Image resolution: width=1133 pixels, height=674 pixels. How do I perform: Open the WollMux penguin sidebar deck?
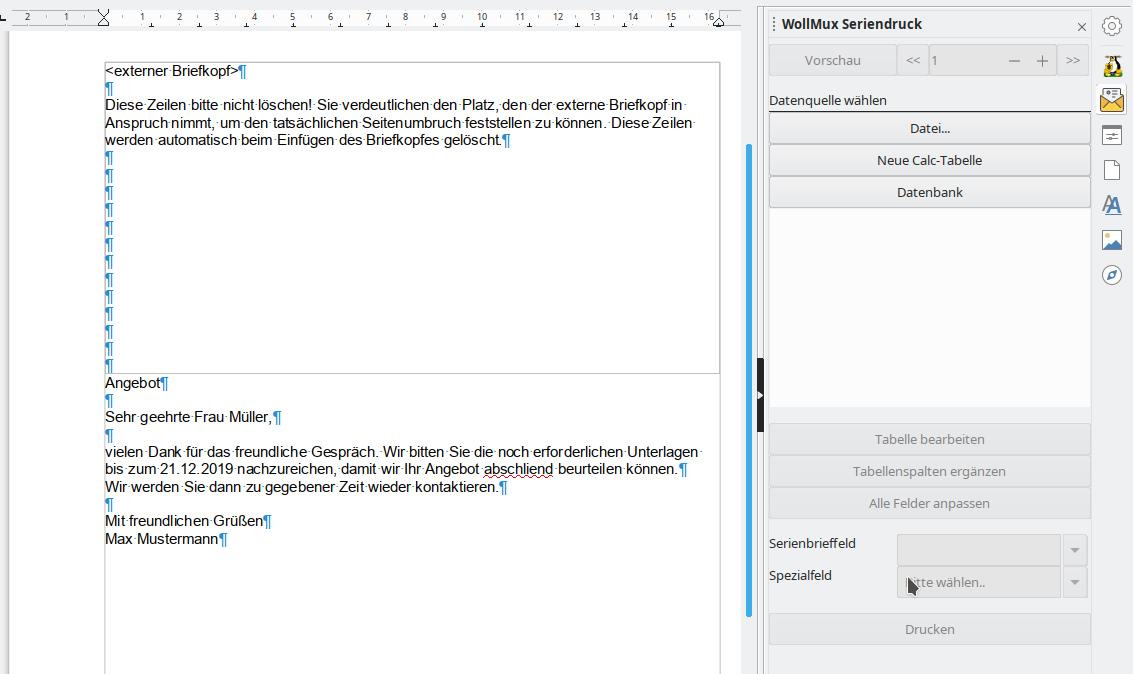1111,65
